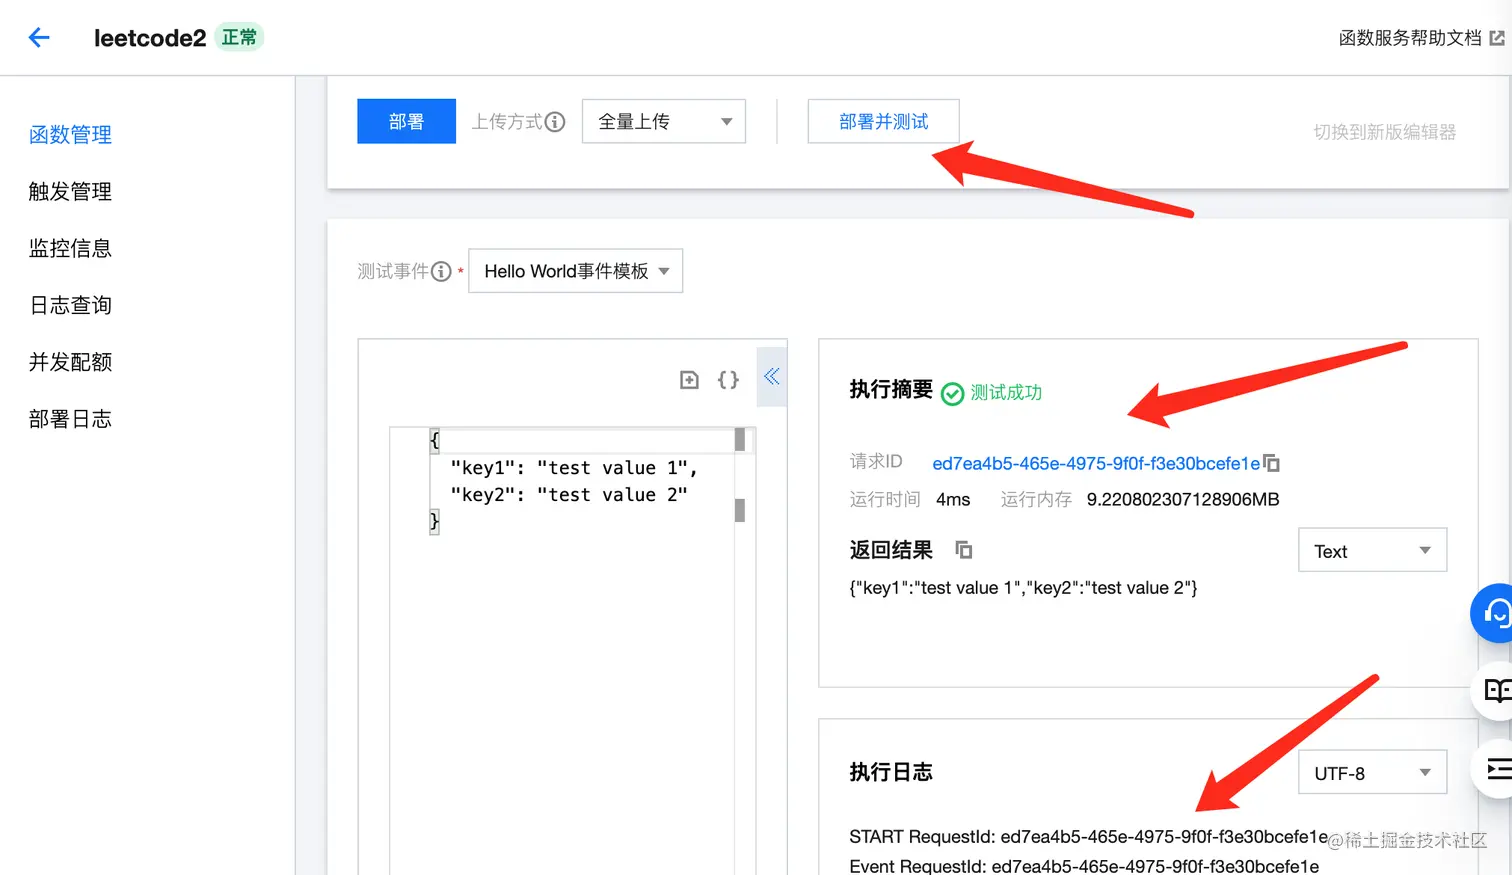Go back using the blue arrow
The width and height of the screenshot is (1512, 875).
[x=39, y=38]
